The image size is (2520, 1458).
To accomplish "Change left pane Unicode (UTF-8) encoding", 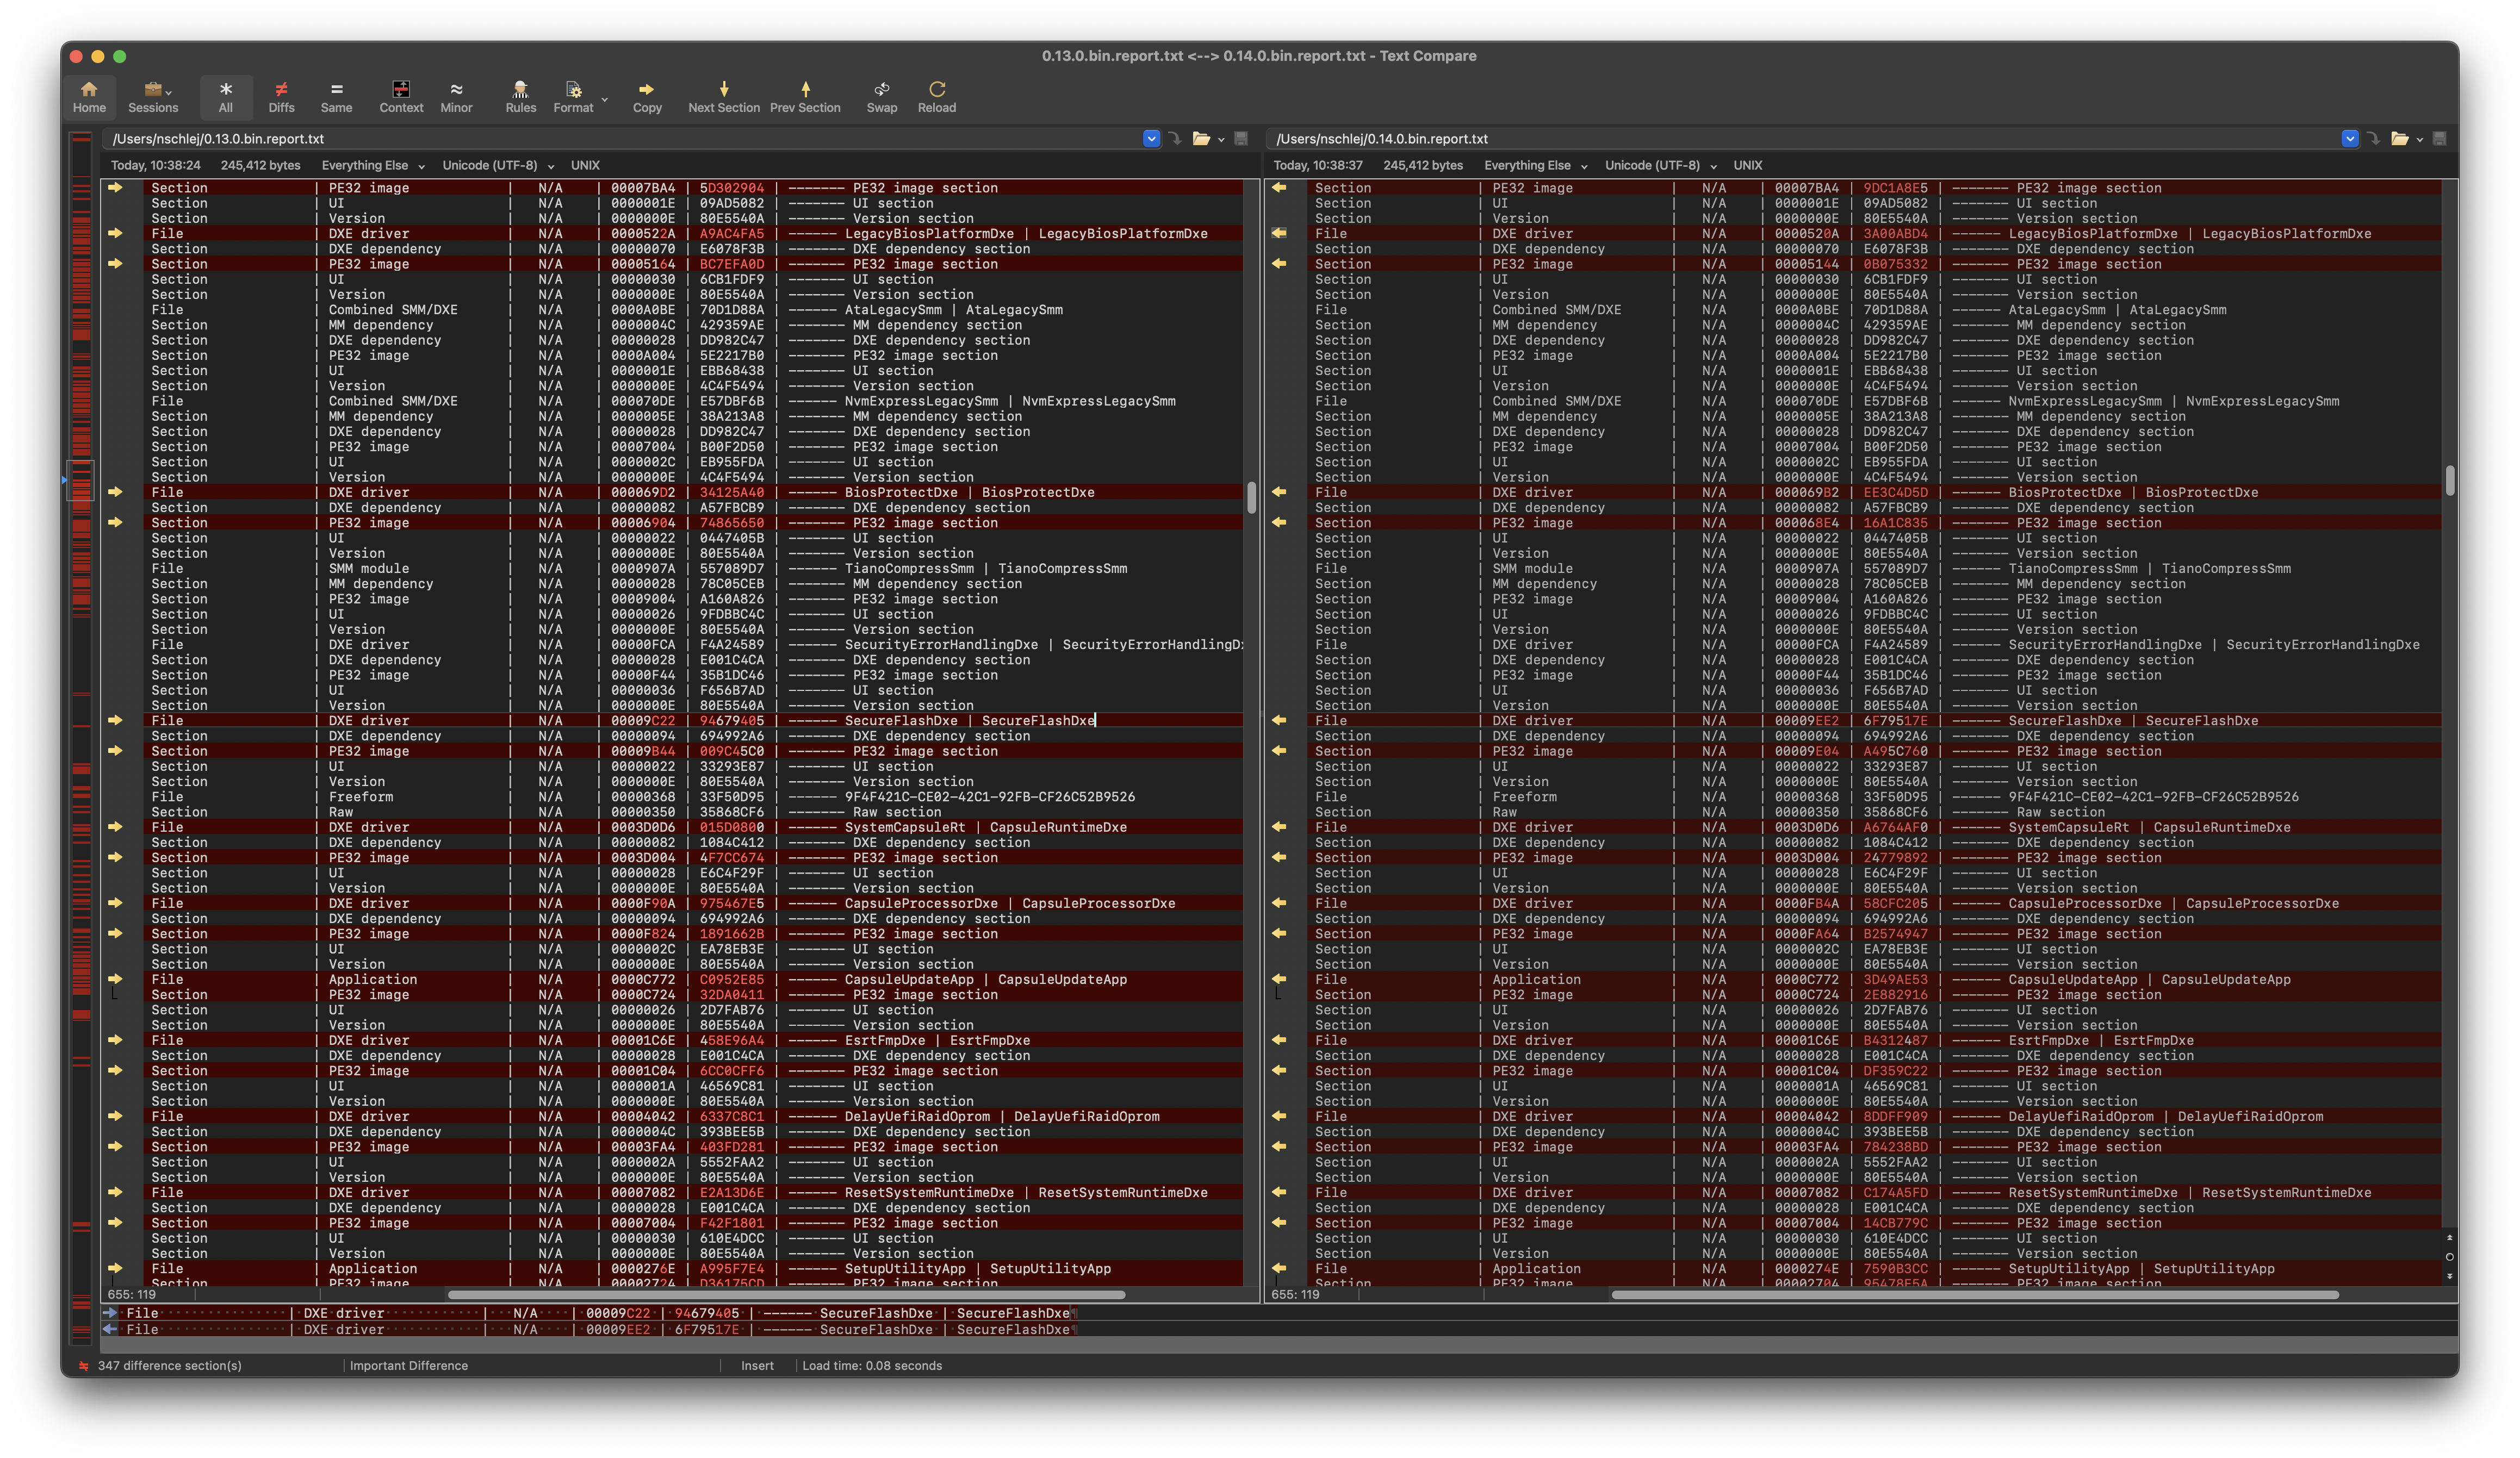I will [498, 165].
